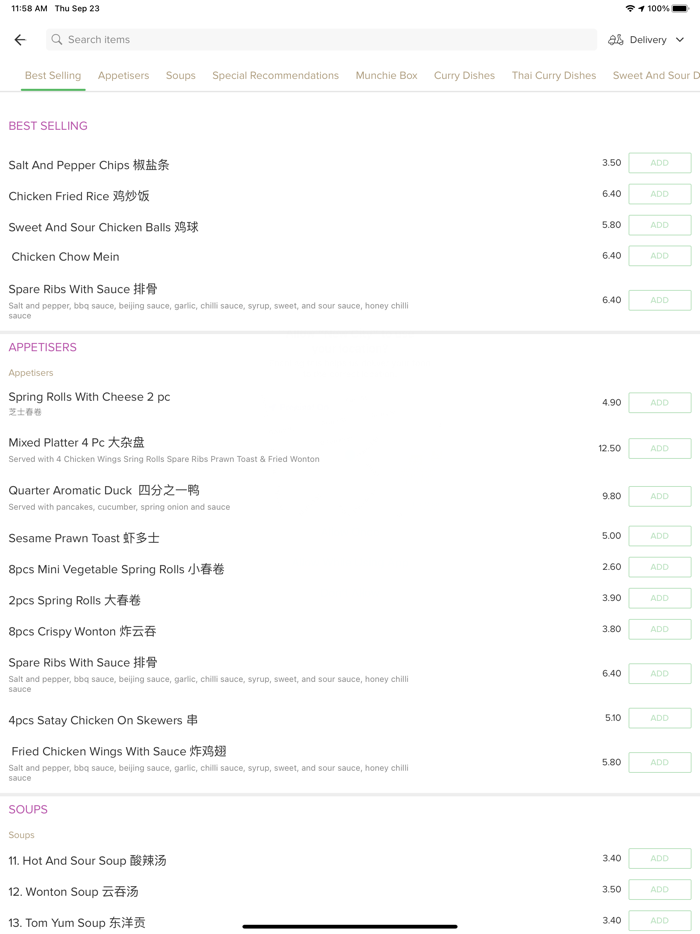700x934 pixels.
Task: Add Hot And Sour Soup
Action: pyautogui.click(x=659, y=859)
